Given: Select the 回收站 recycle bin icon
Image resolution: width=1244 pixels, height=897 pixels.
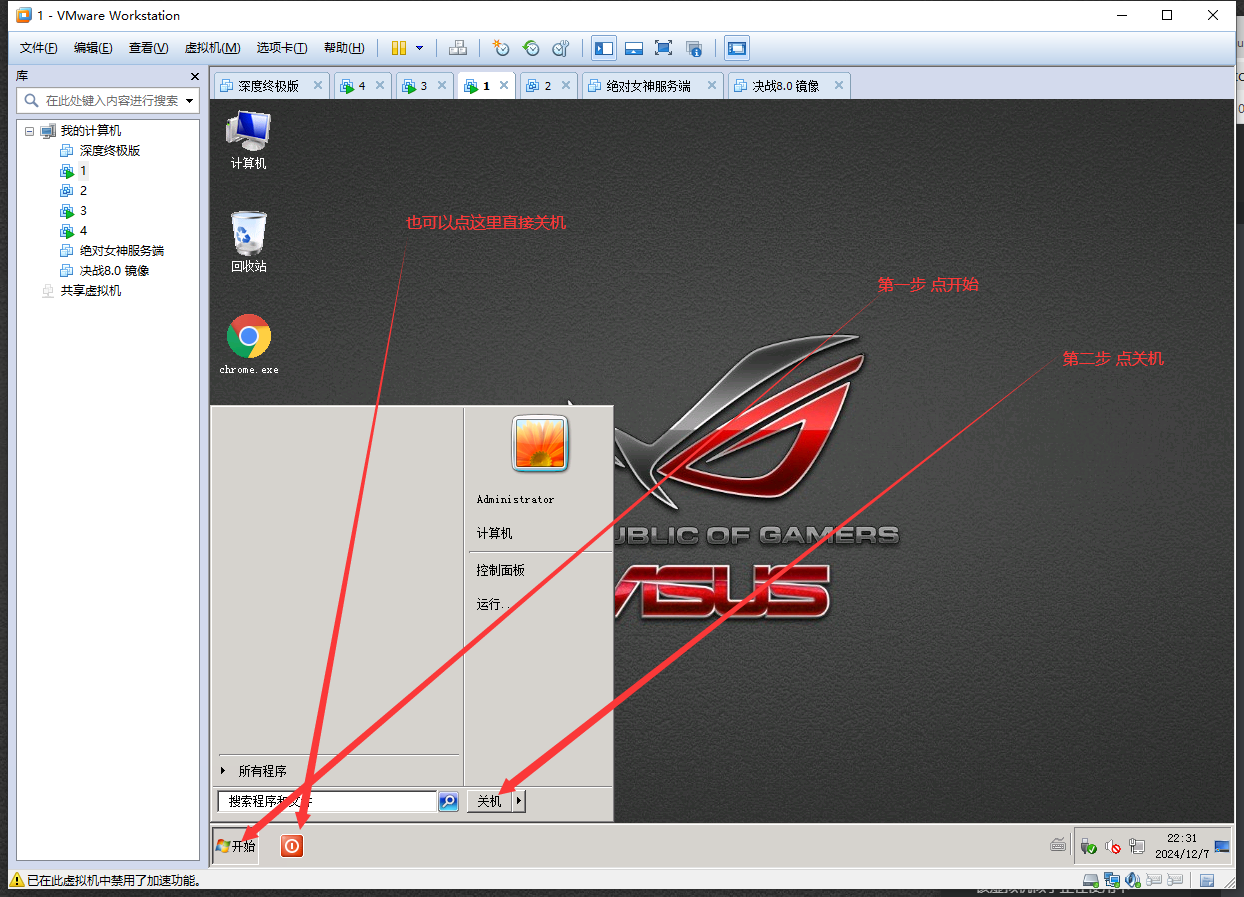Looking at the screenshot, I should click(x=249, y=242).
